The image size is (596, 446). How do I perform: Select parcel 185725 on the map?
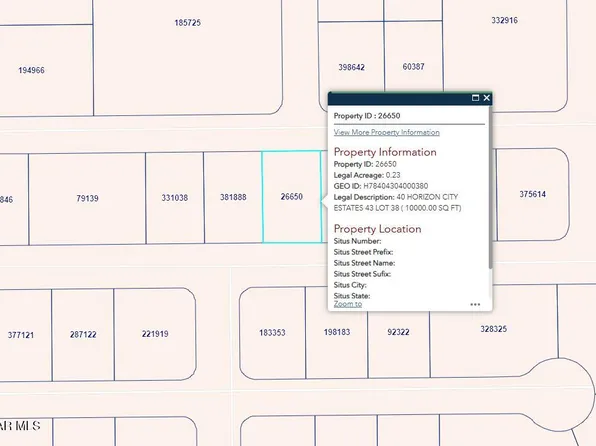[x=187, y=23]
